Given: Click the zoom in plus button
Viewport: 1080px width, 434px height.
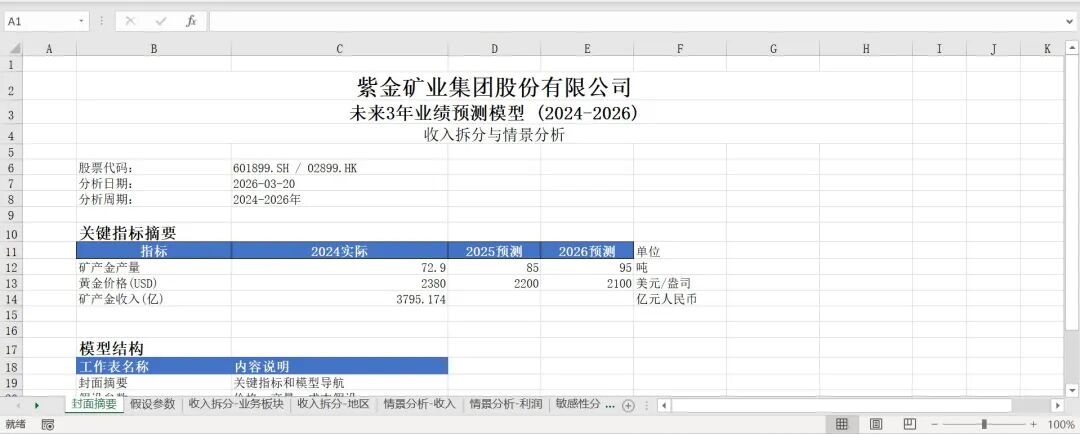Looking at the screenshot, I should click(1033, 424).
